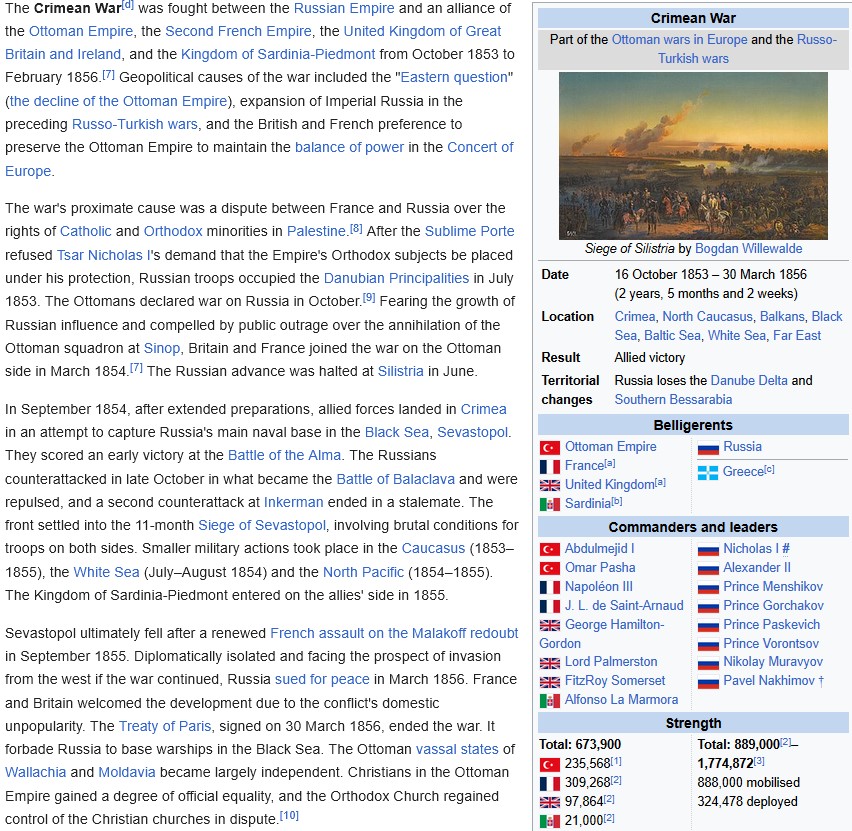Follow the Concert of Europe link
Screen dimensions: 852x831
tap(480, 147)
